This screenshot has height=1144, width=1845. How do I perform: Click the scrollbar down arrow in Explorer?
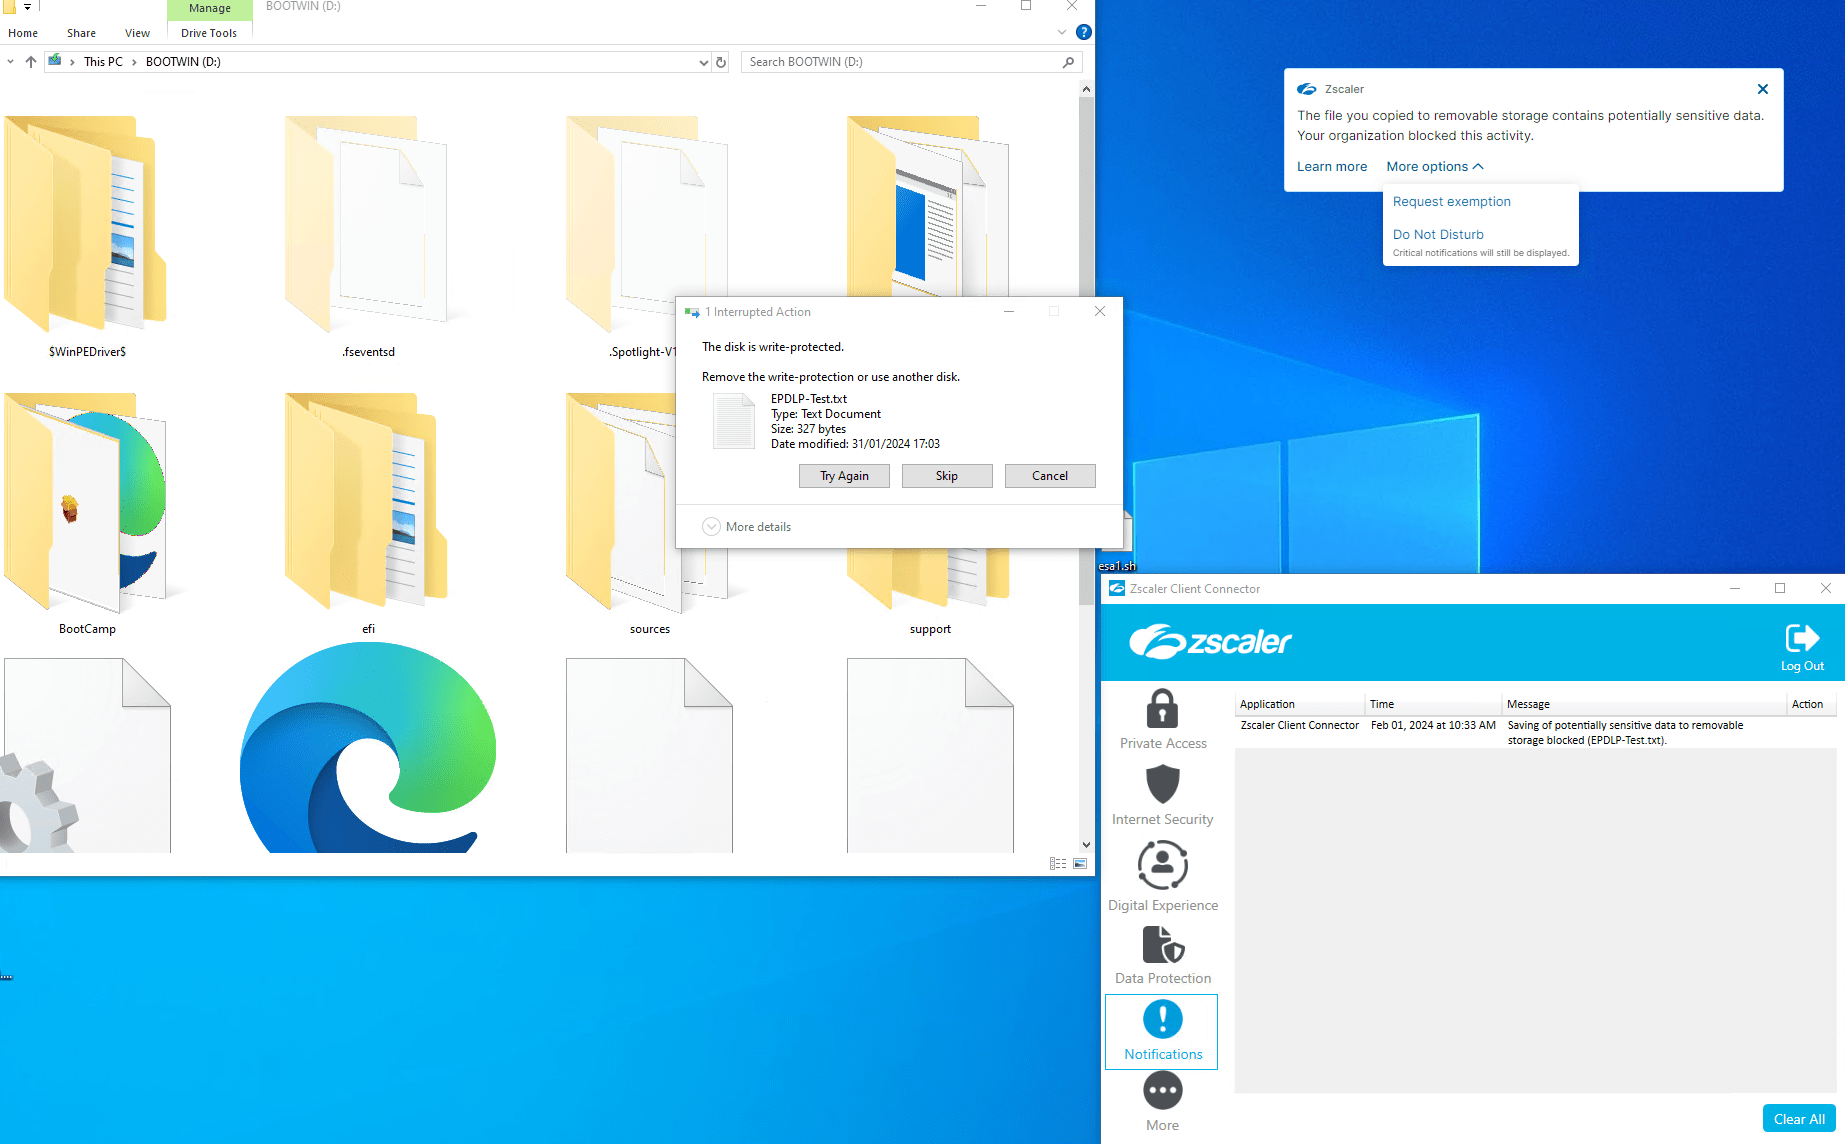pyautogui.click(x=1086, y=845)
